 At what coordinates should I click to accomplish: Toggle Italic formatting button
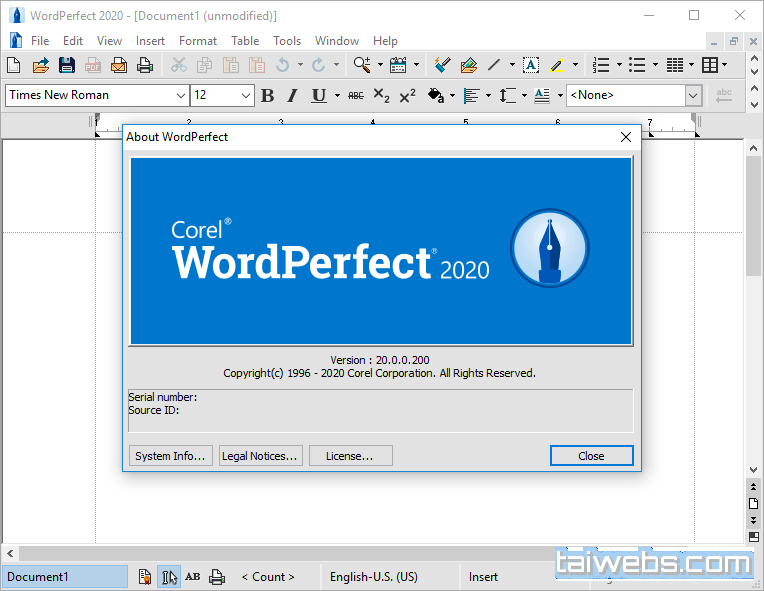292,95
